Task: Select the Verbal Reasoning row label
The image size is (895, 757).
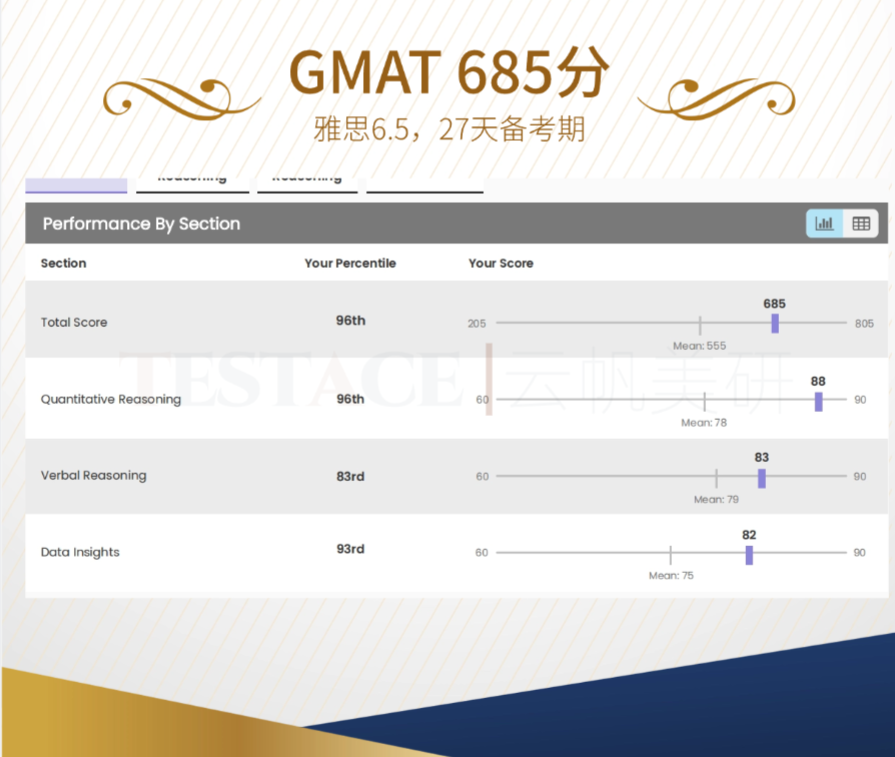Action: click(94, 476)
